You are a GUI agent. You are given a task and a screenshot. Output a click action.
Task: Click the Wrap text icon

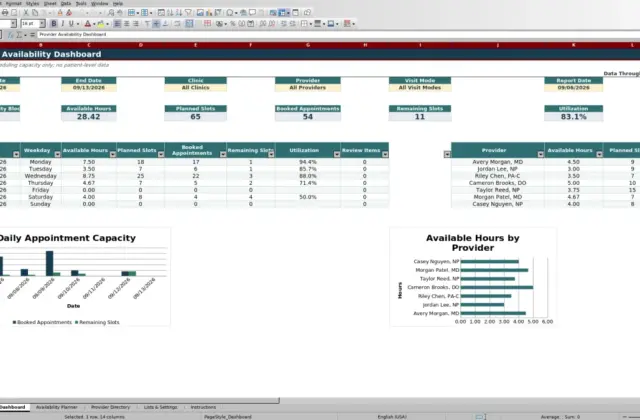[x=177, y=24]
